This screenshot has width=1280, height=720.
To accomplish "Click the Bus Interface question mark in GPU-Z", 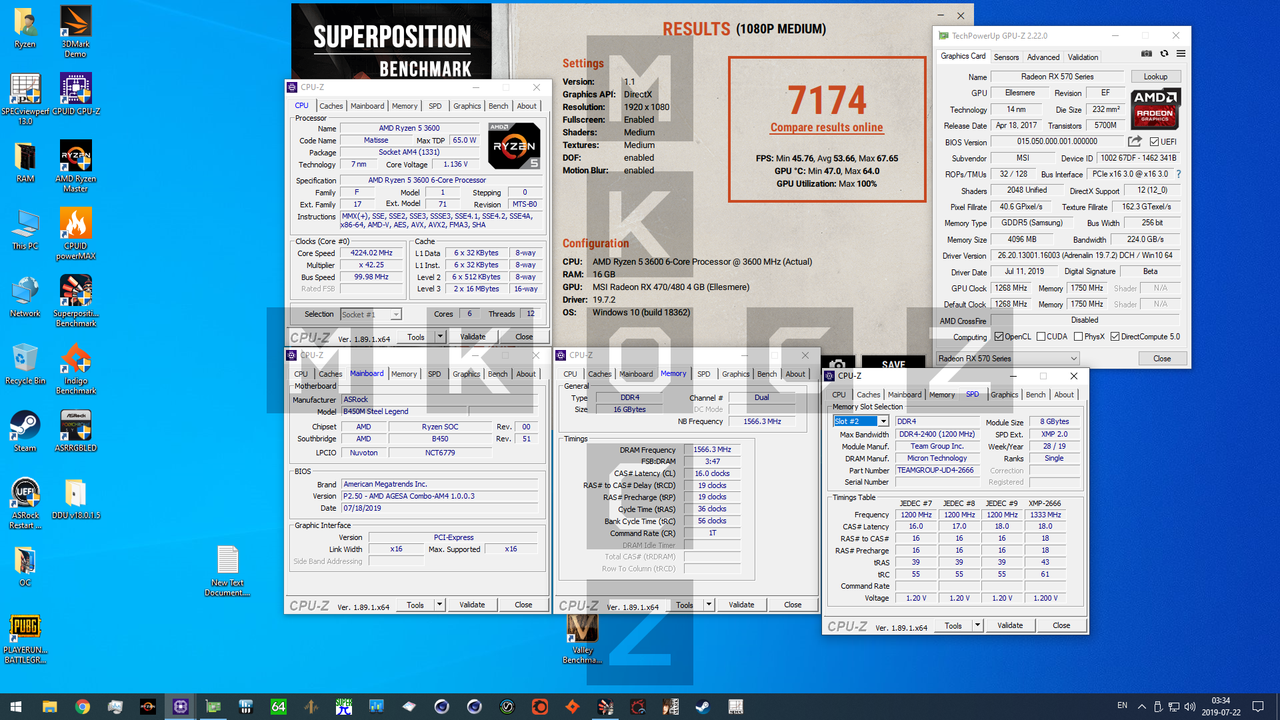I will tap(1179, 174).
